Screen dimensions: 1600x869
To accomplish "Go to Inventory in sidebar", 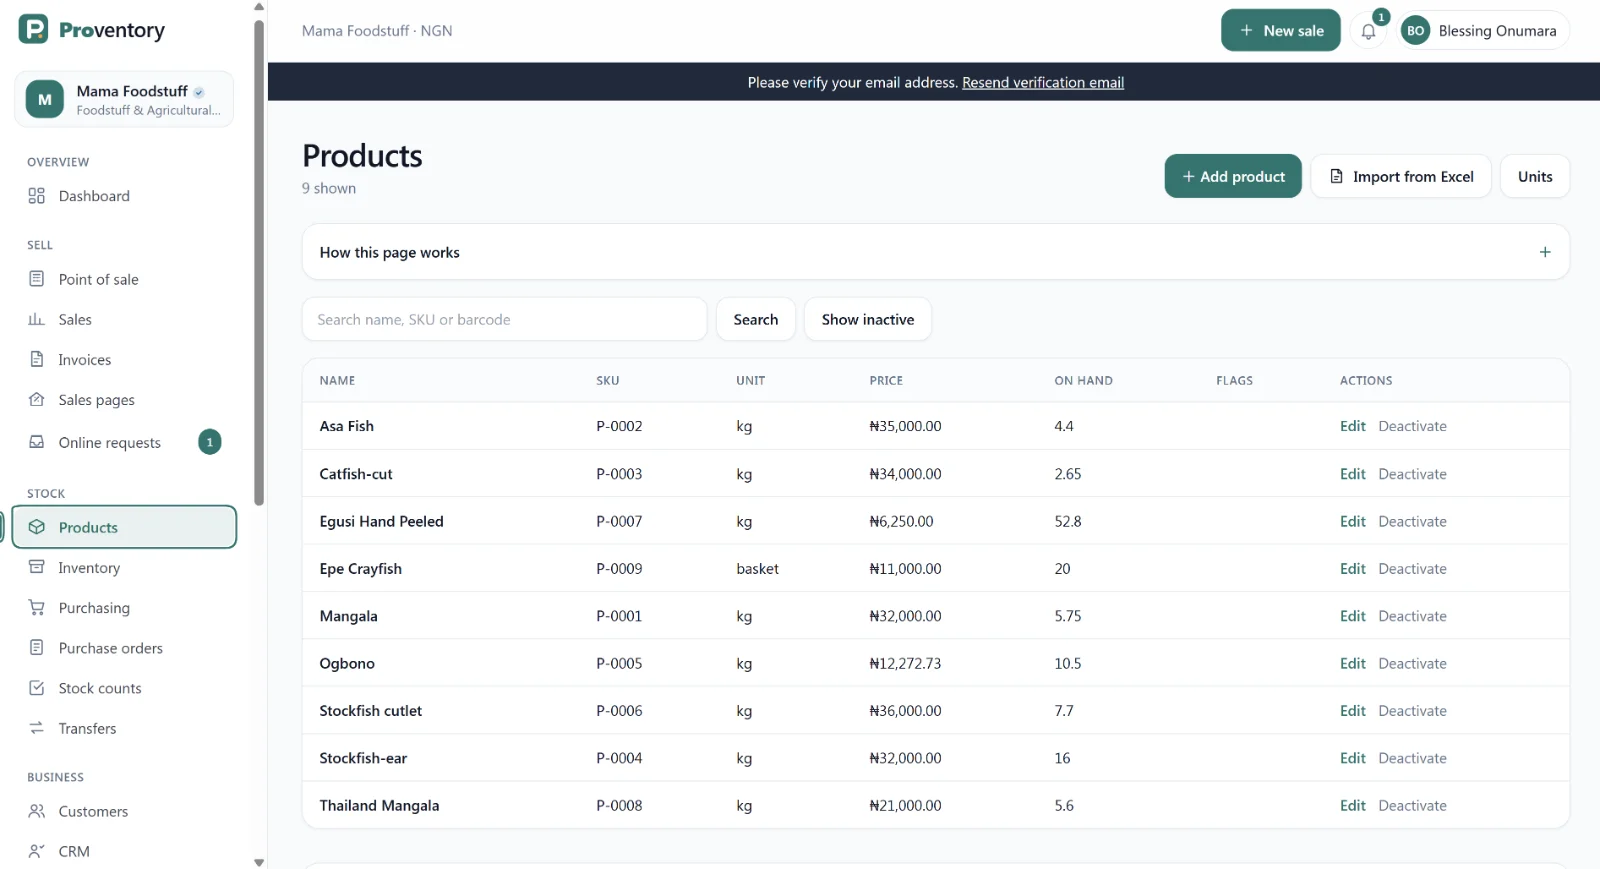I will pos(124,567).
